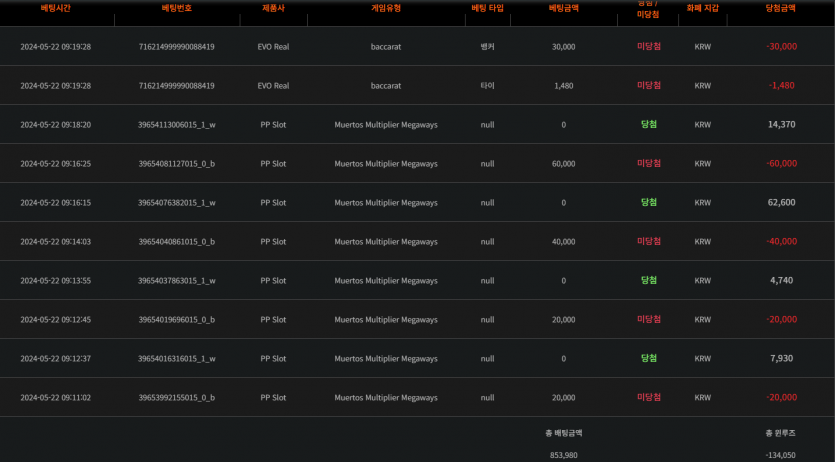Click the timestamp 2024-05-22 09:18:20

tap(55, 125)
